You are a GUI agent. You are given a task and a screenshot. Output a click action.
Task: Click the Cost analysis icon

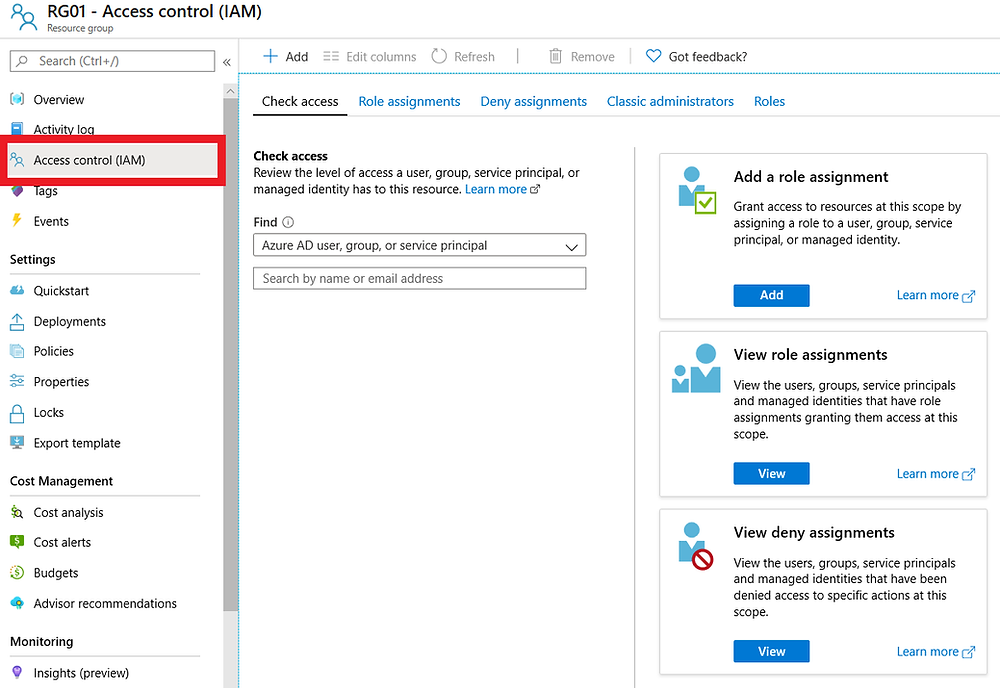coord(17,512)
